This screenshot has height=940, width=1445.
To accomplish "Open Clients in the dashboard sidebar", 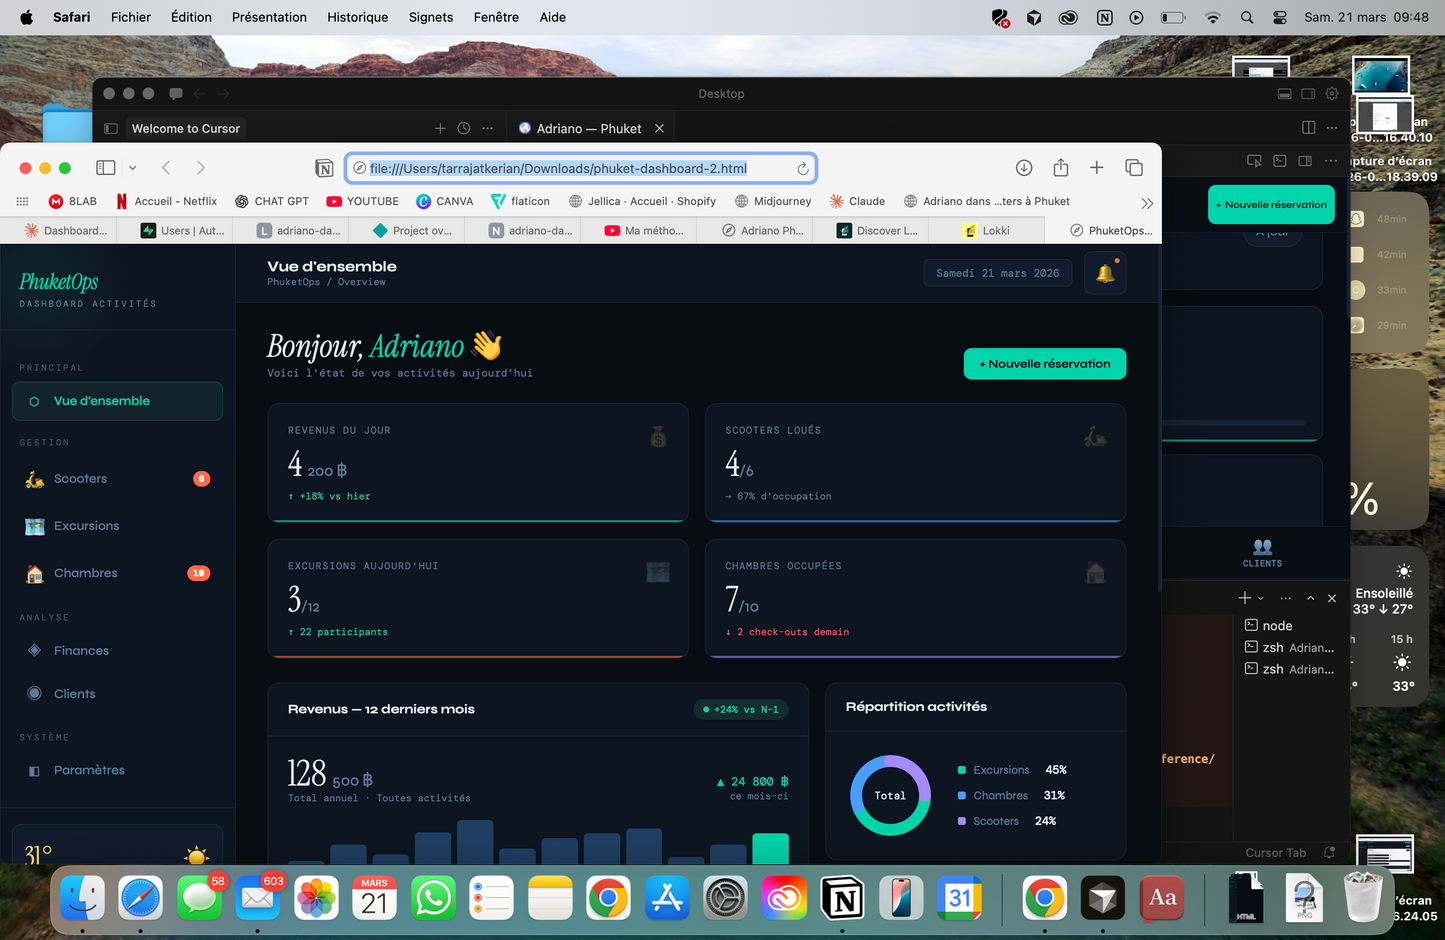I will [x=117, y=694].
